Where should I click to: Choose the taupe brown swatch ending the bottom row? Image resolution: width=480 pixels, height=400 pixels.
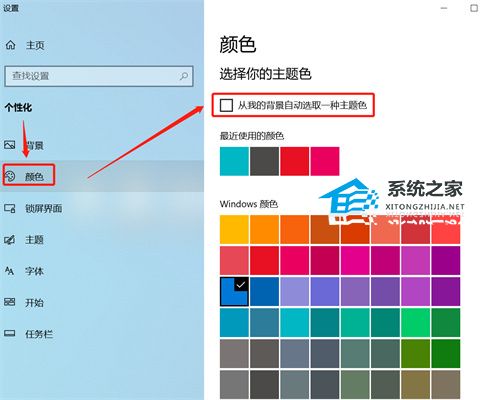(x=446, y=385)
